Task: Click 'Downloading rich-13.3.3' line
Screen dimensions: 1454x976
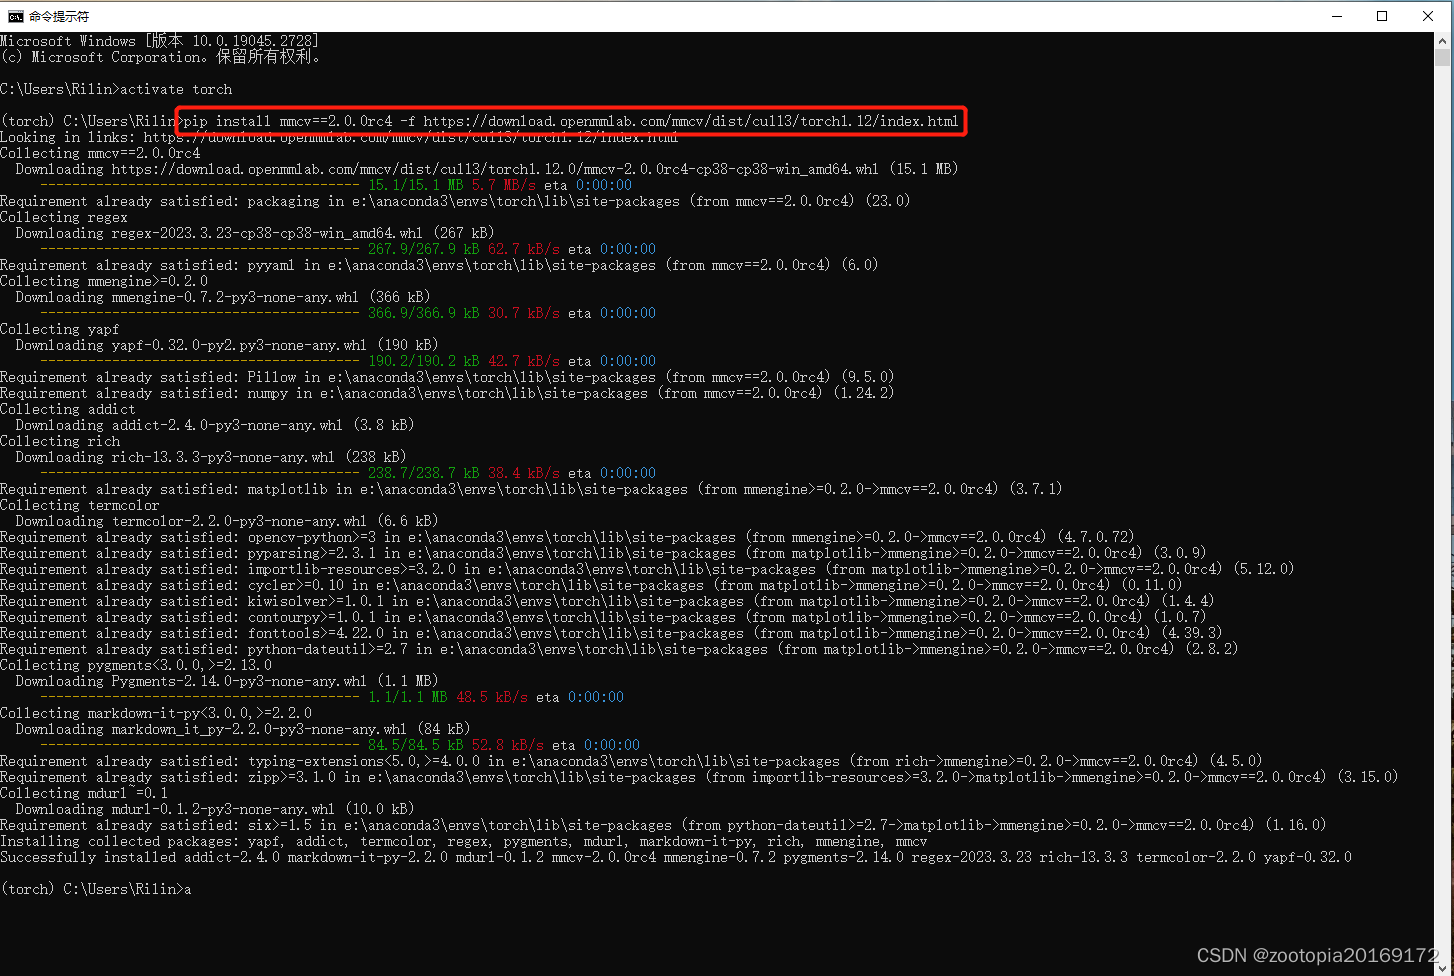Action: [211, 457]
